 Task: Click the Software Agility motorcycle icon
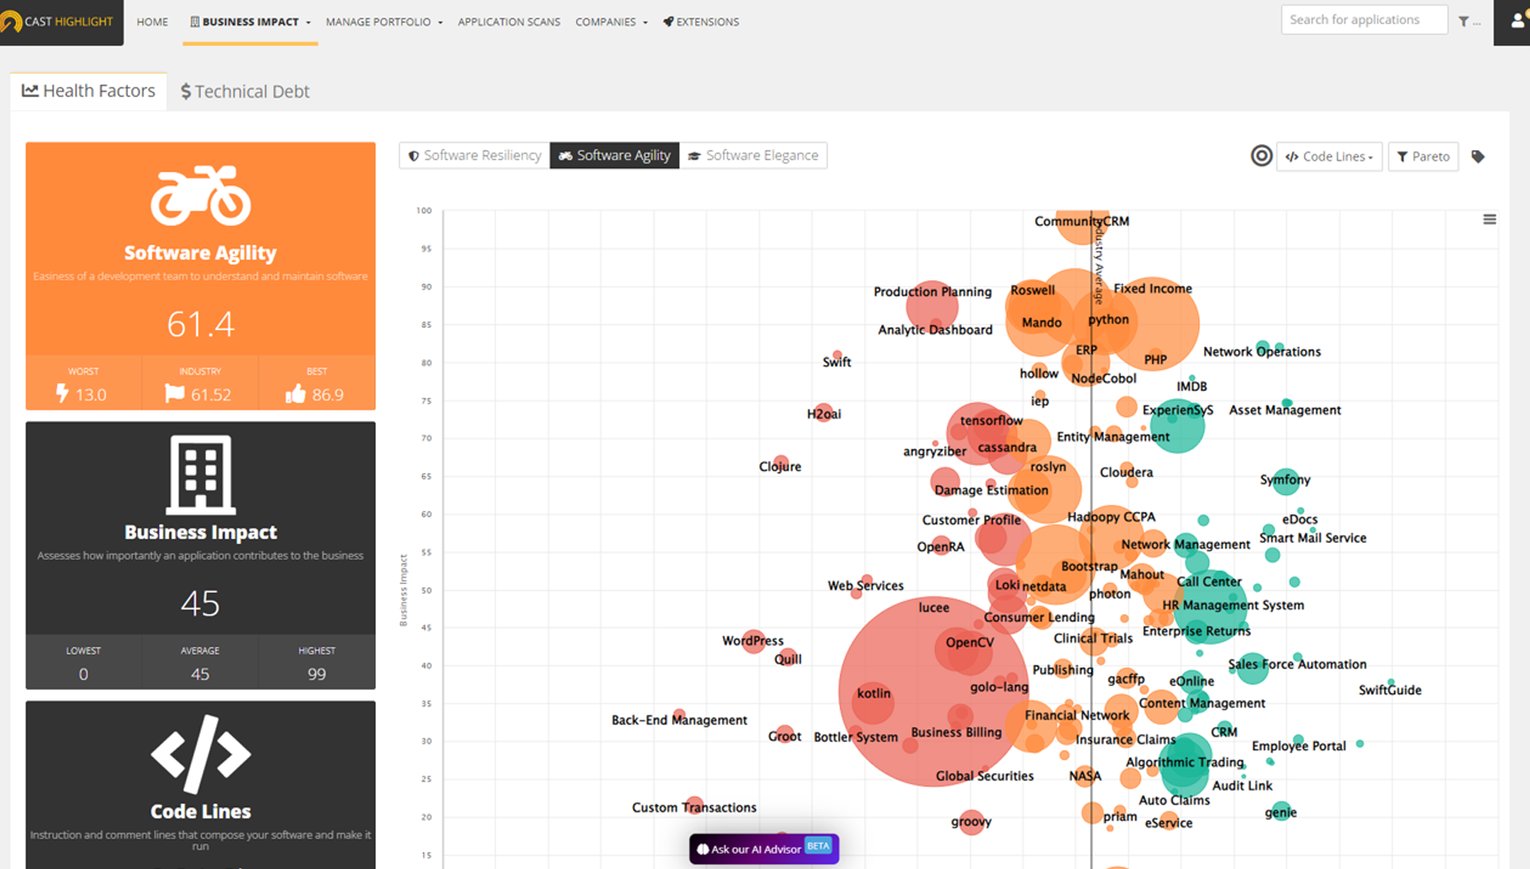[200, 195]
